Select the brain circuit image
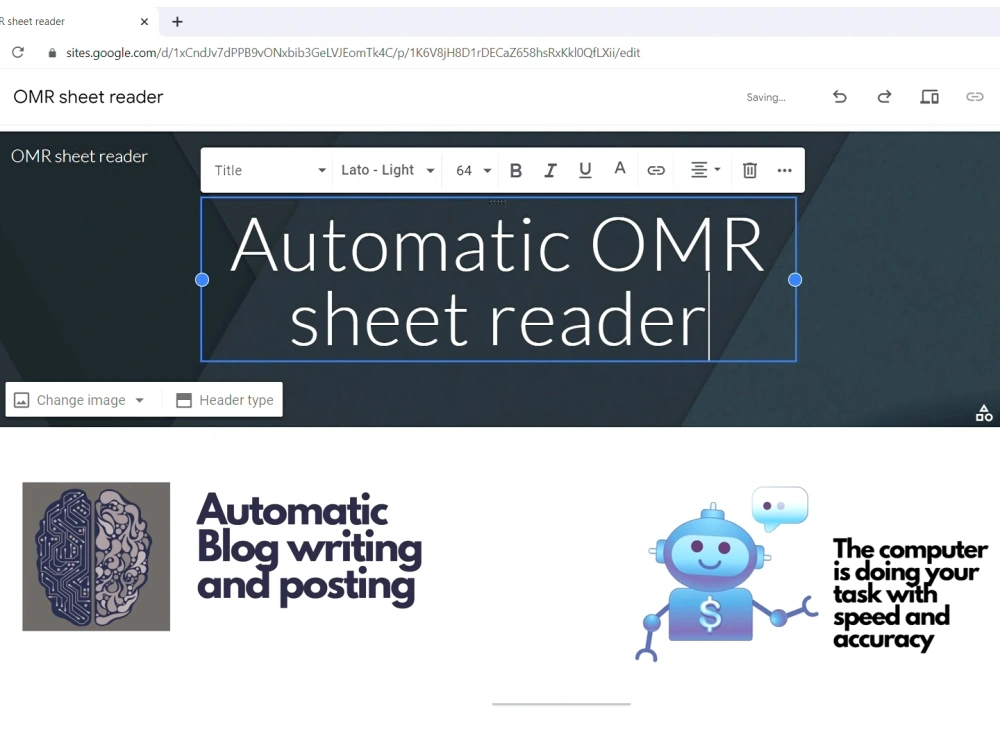The image size is (1000, 750). (x=96, y=557)
